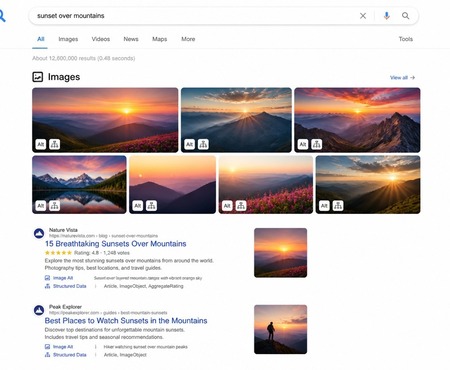This screenshot has height=370, width=450.
Task: Open the Nature Vista result thumbnail
Action: (x=280, y=253)
